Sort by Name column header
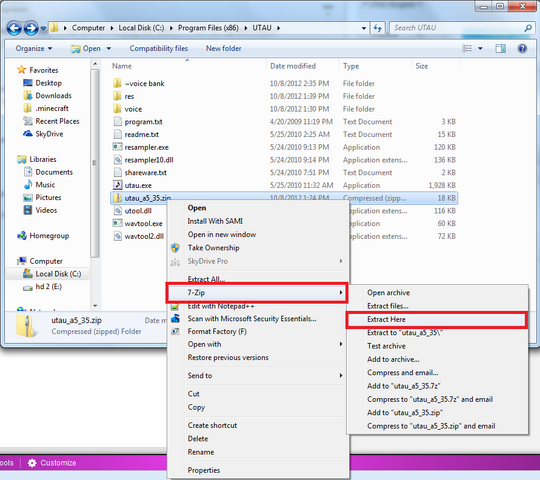Viewport: 540px width, 480px height. (122, 66)
